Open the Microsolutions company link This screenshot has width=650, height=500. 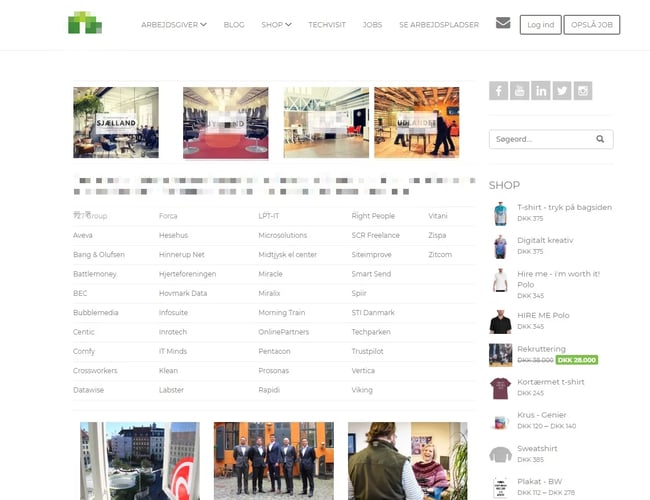(283, 235)
